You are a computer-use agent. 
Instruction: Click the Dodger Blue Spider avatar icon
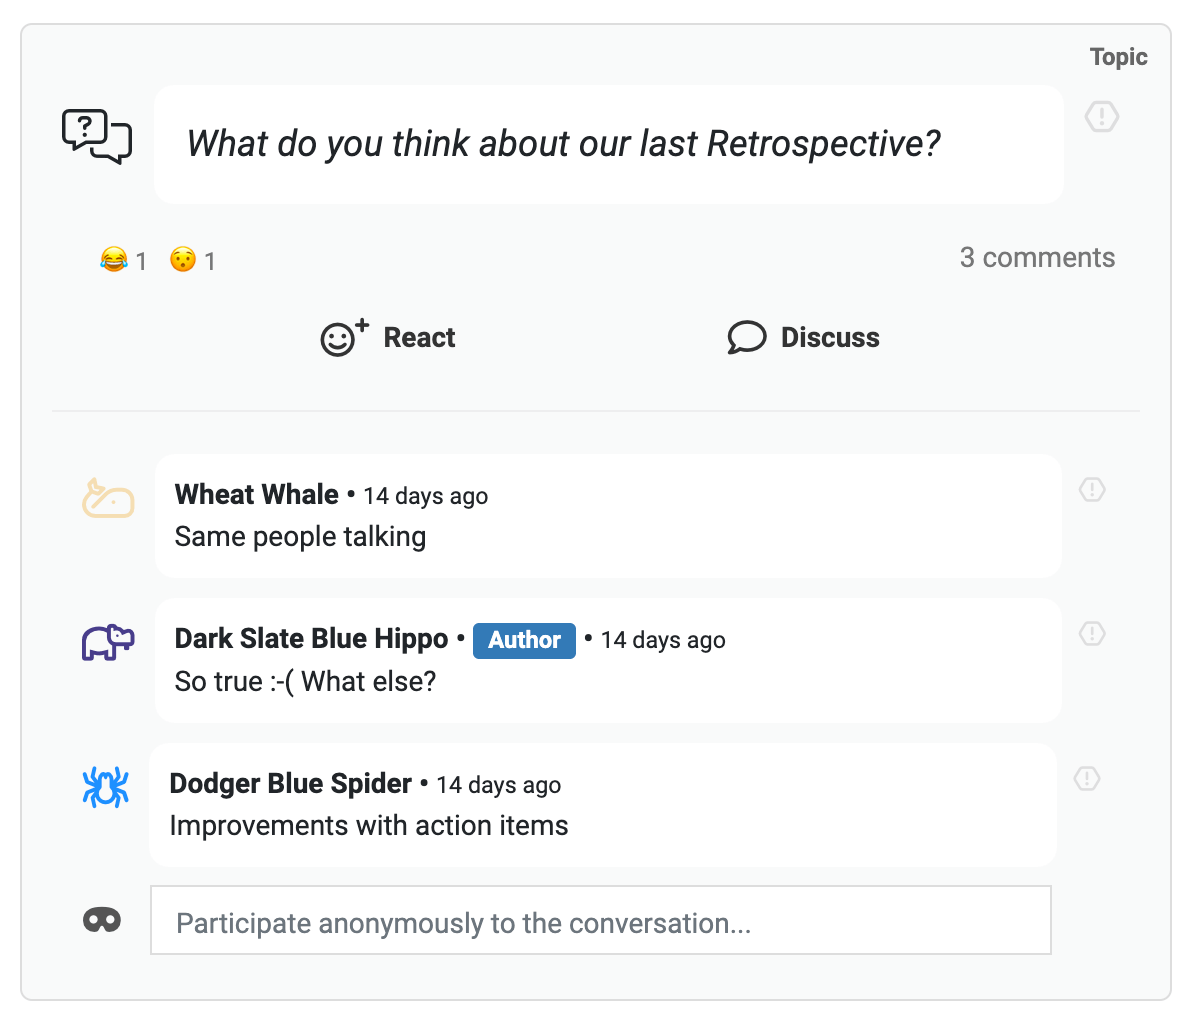pos(106,787)
